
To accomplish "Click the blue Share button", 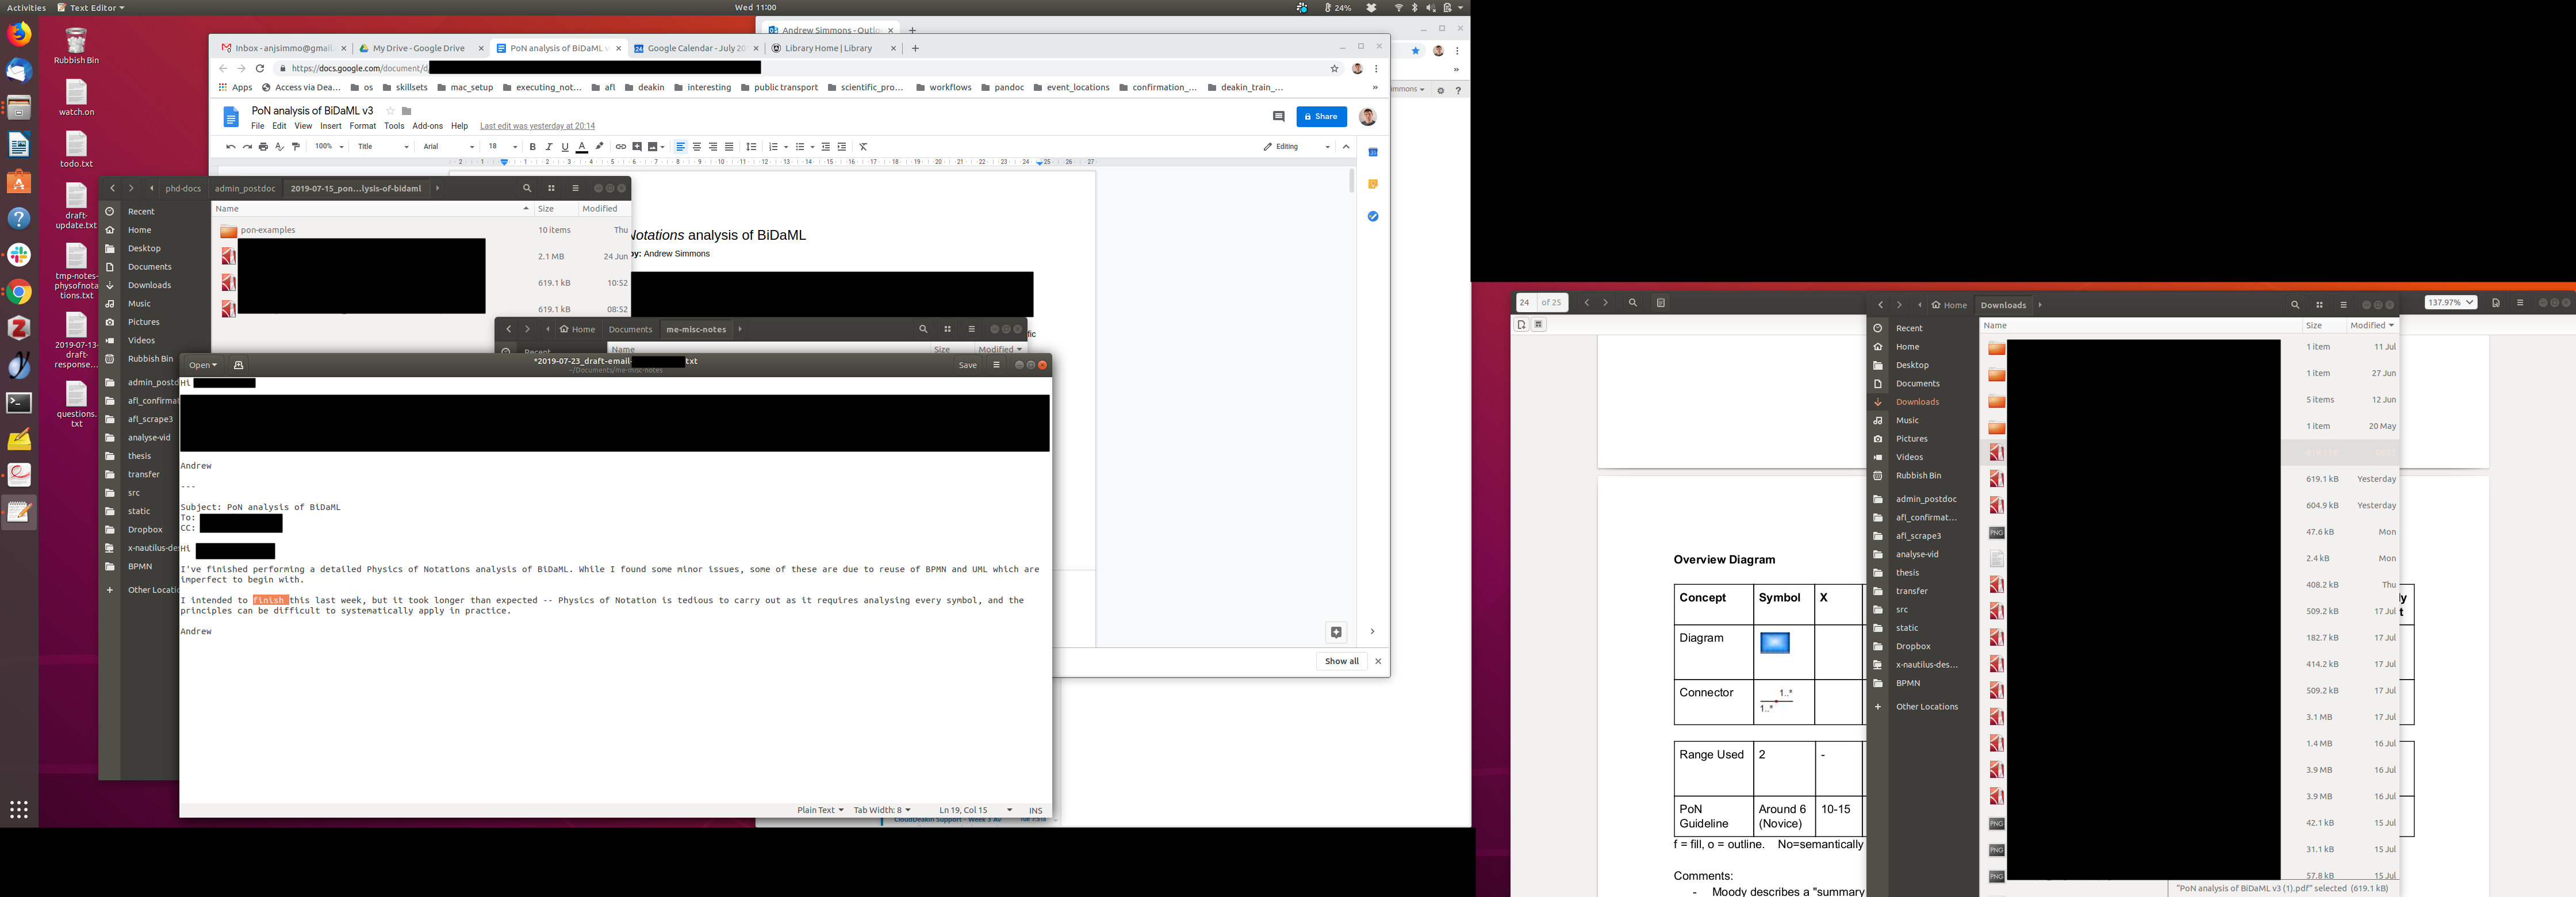I will [1321, 117].
